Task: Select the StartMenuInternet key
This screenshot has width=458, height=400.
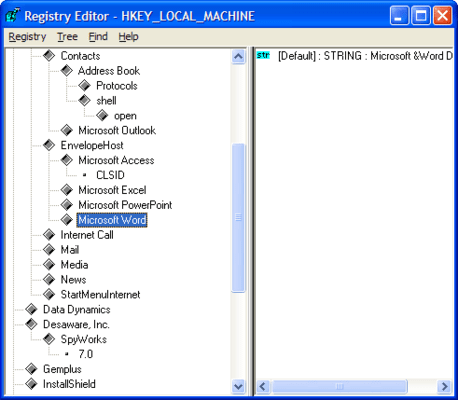Action: coord(100,294)
